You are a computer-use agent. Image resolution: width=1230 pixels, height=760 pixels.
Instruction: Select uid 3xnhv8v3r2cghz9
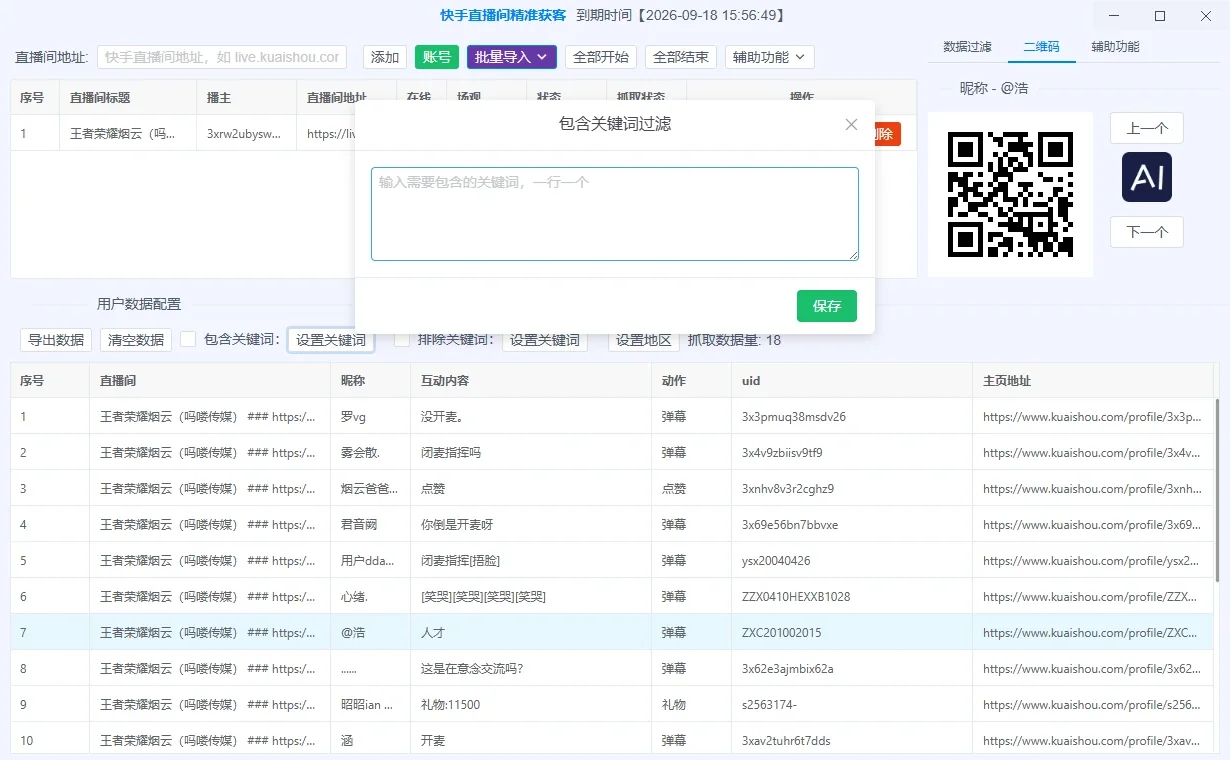(x=851, y=489)
